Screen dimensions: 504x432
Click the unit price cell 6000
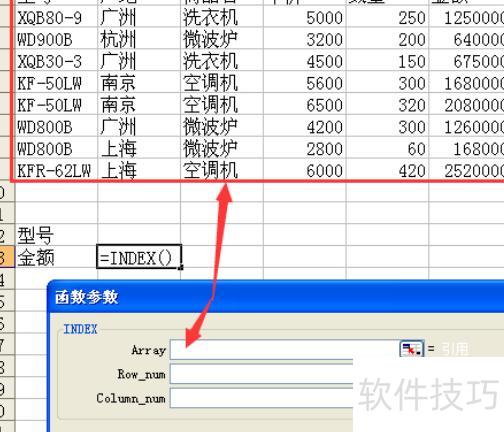pos(305,170)
